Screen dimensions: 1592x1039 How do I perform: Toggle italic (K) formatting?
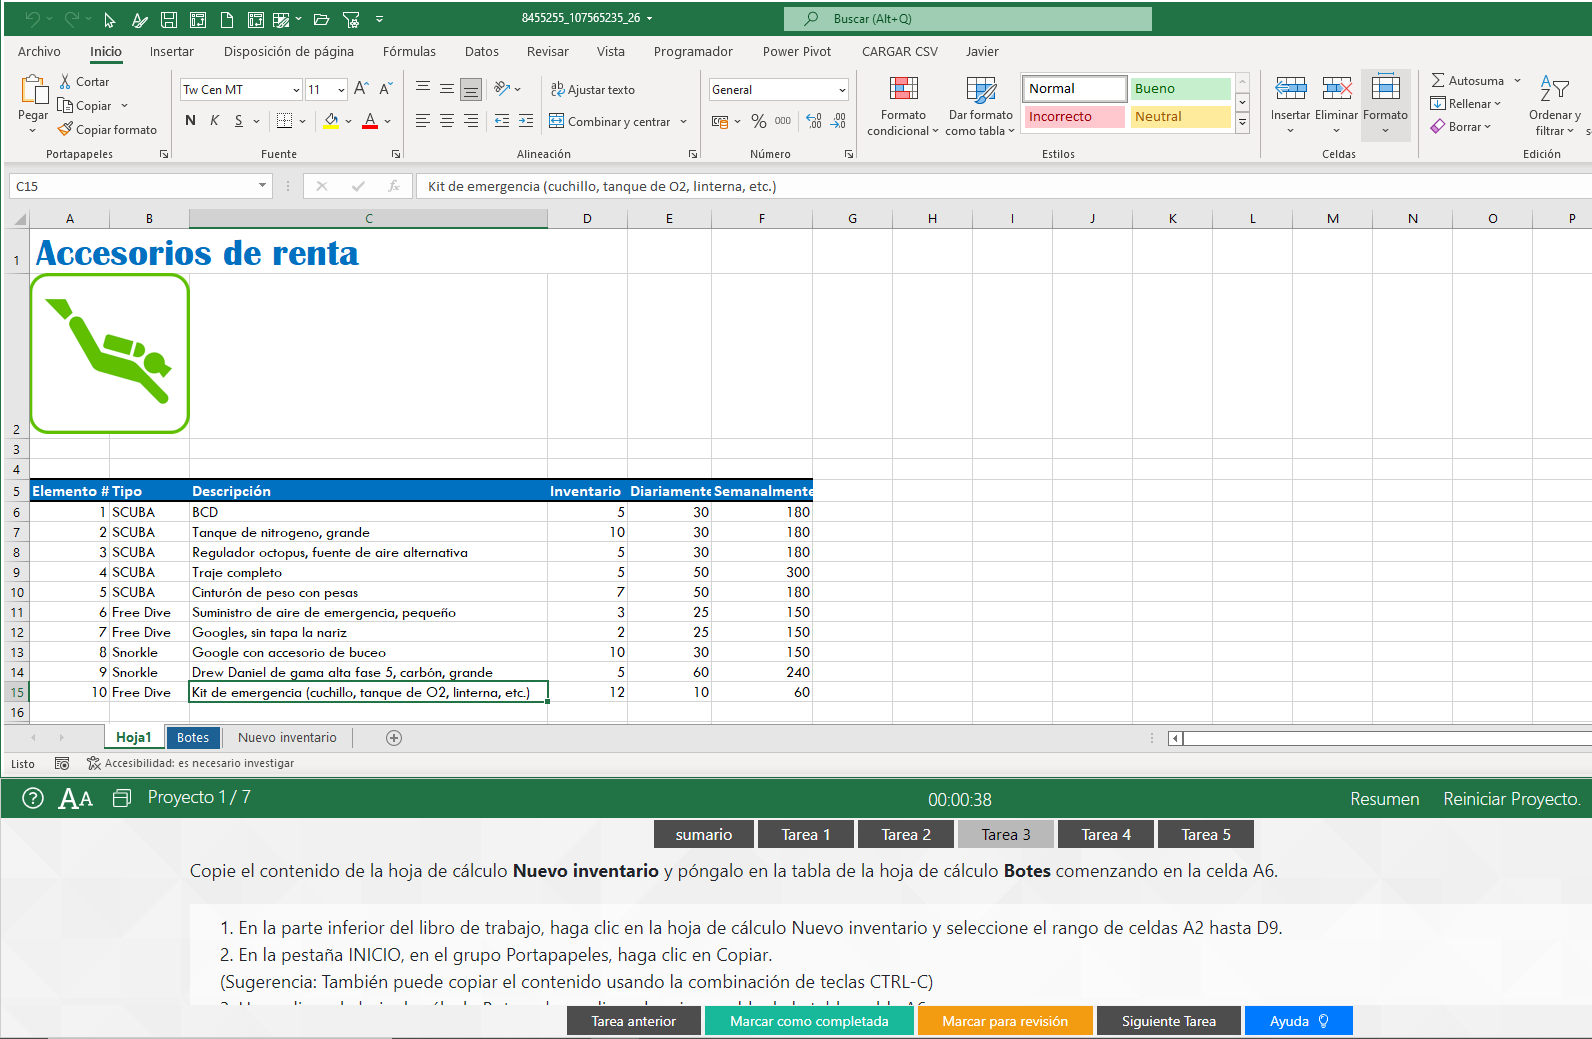[x=214, y=121]
